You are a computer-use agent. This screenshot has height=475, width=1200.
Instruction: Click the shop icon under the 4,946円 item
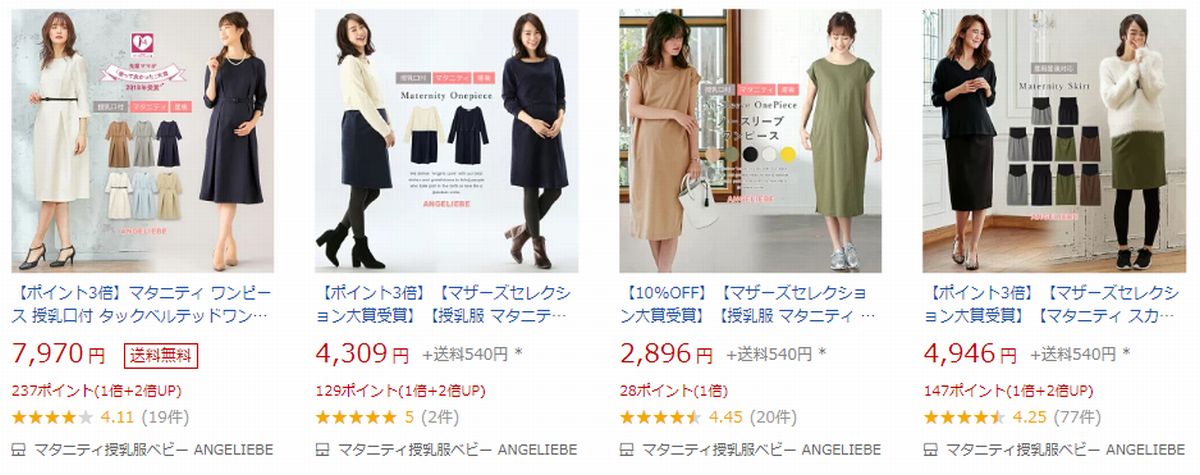[930, 449]
